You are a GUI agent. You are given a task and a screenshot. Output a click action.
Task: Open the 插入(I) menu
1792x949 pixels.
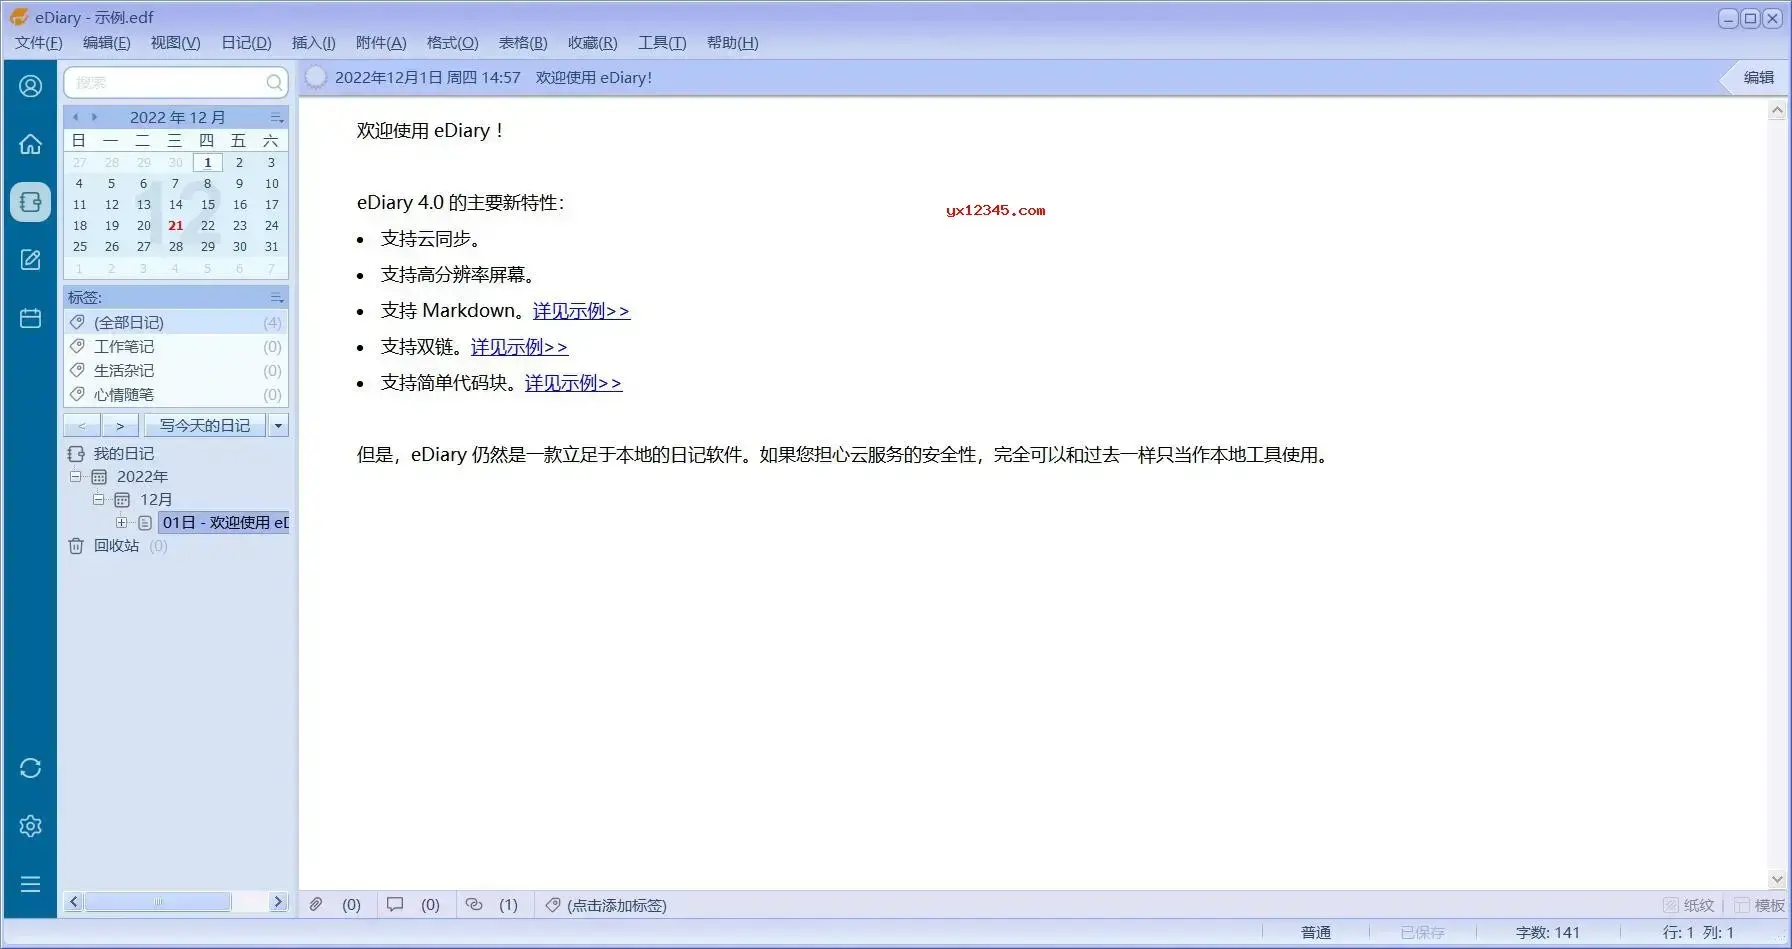(314, 43)
